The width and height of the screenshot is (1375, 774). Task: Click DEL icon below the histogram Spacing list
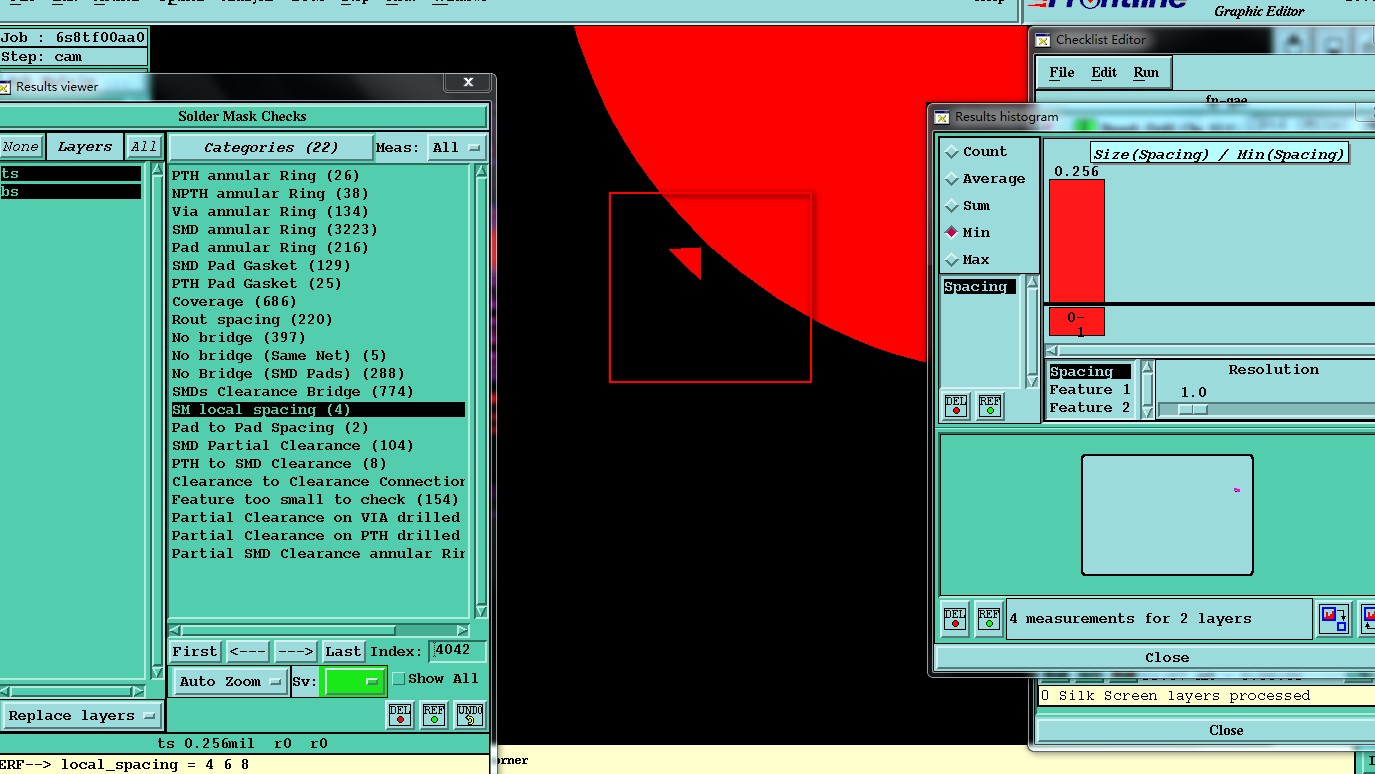coord(956,406)
